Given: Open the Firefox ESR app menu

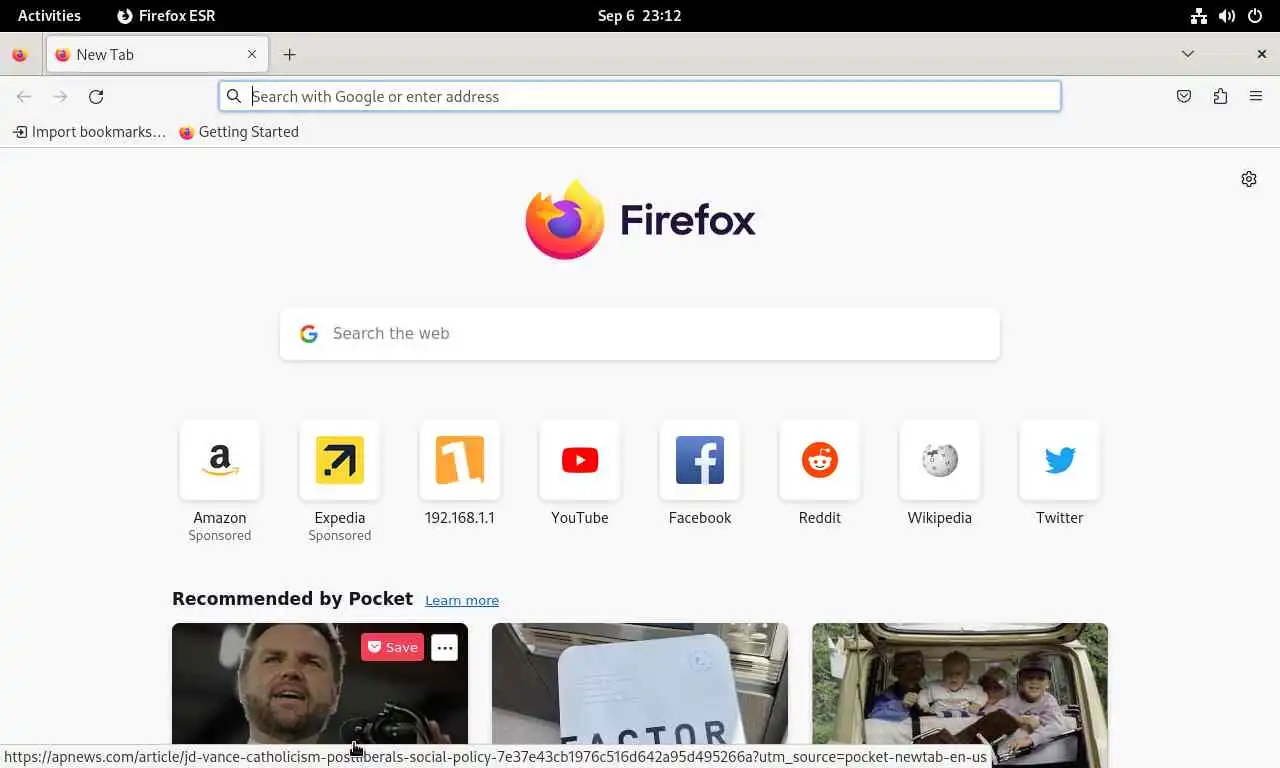Looking at the screenshot, I should pos(166,16).
